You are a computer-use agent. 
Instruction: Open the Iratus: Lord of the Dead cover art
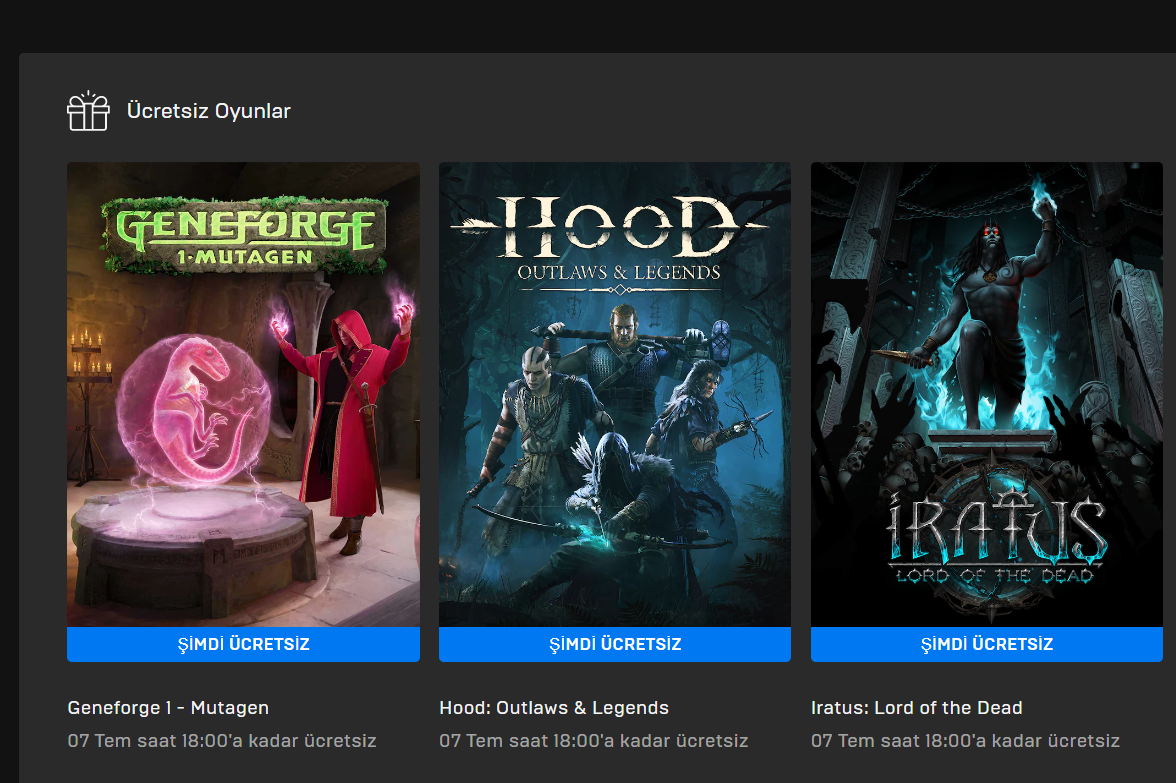(986, 394)
